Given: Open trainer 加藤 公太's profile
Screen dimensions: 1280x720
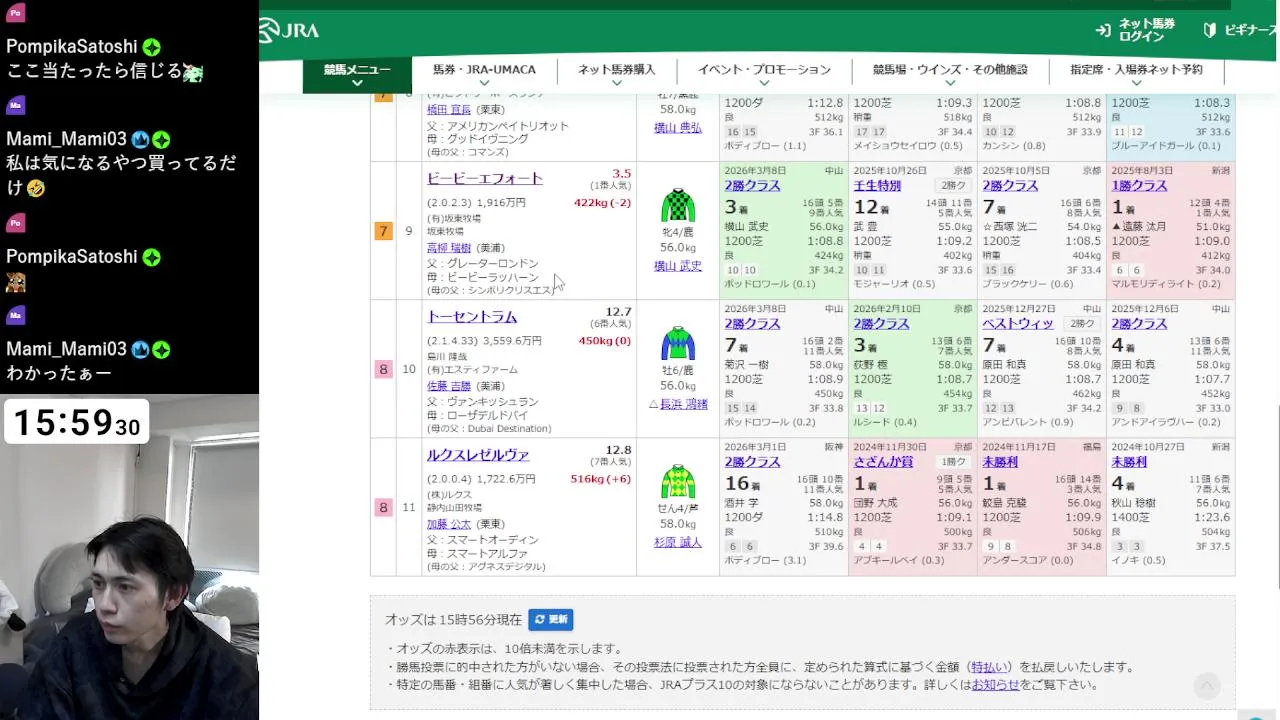Looking at the screenshot, I should [448, 524].
